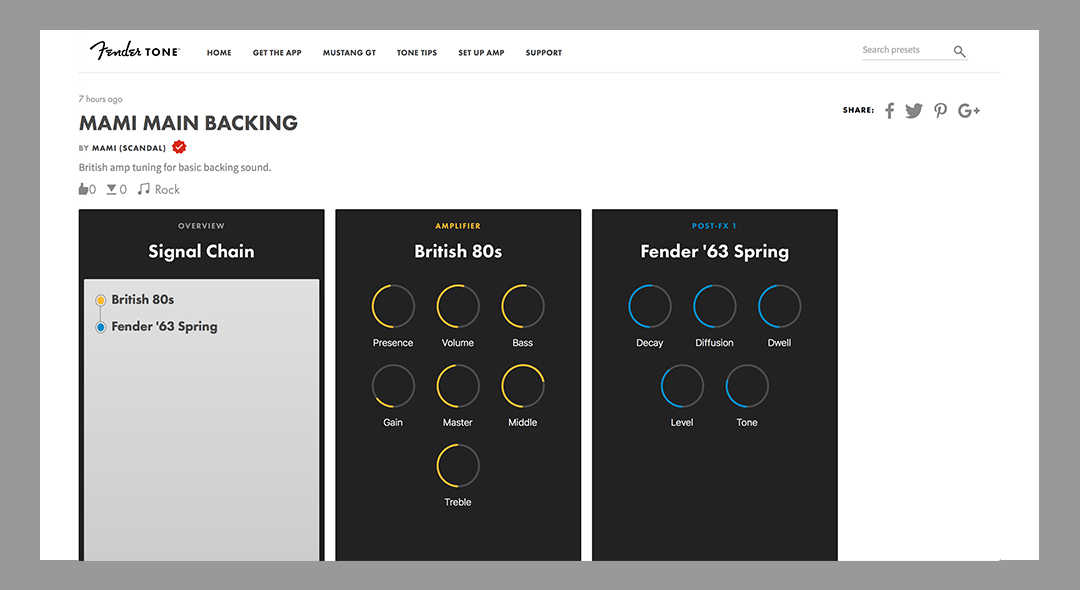
Task: Click the Volume knob
Action: 457,306
